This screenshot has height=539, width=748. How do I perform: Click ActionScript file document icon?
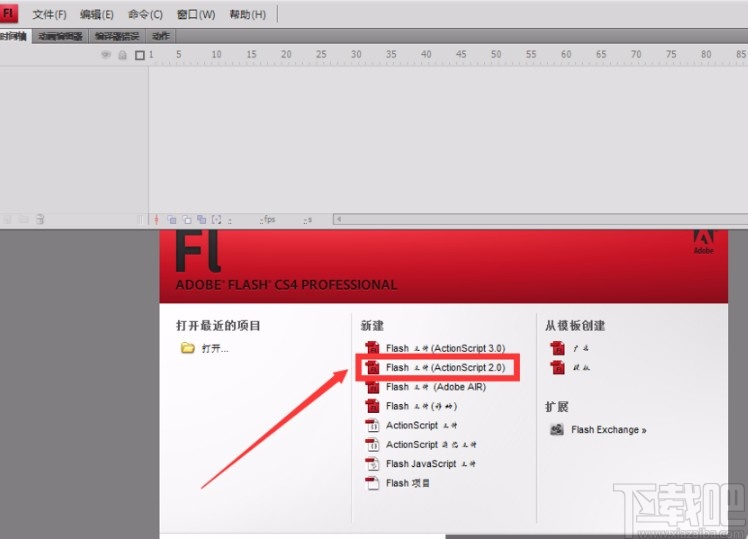[x=372, y=425]
